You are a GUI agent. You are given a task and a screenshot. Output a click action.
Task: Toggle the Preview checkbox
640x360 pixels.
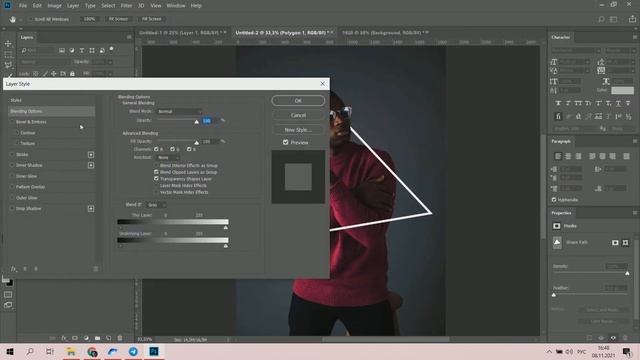click(286, 142)
